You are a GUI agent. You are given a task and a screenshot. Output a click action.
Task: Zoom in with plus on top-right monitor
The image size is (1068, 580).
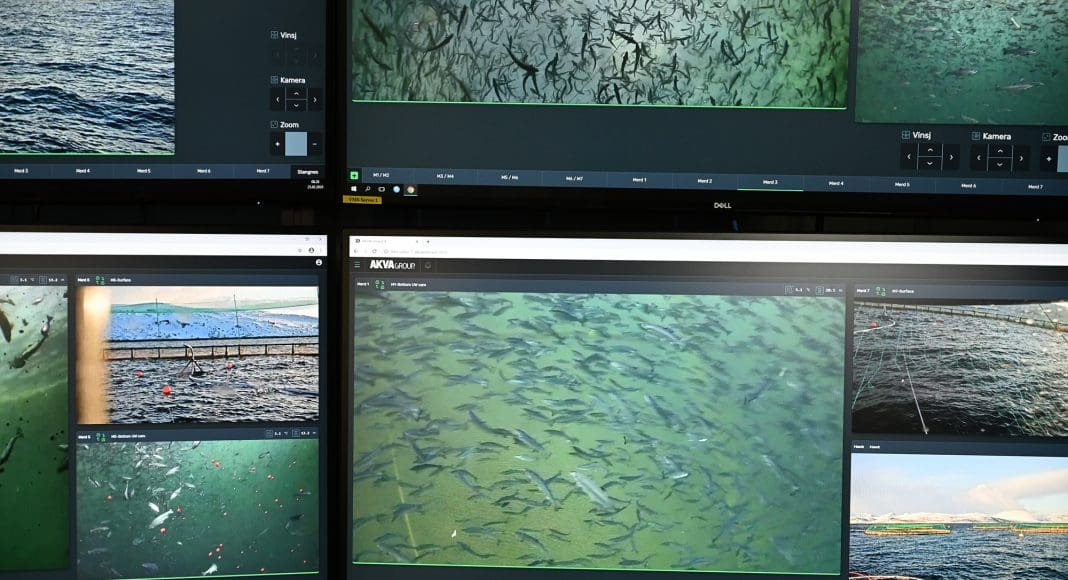click(x=1048, y=159)
